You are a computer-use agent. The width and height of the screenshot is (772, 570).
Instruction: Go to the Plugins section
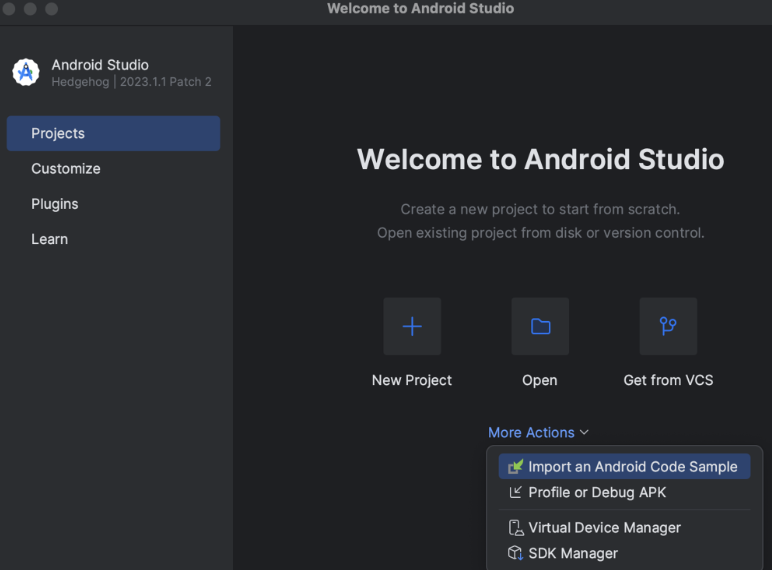pyautogui.click(x=113, y=204)
